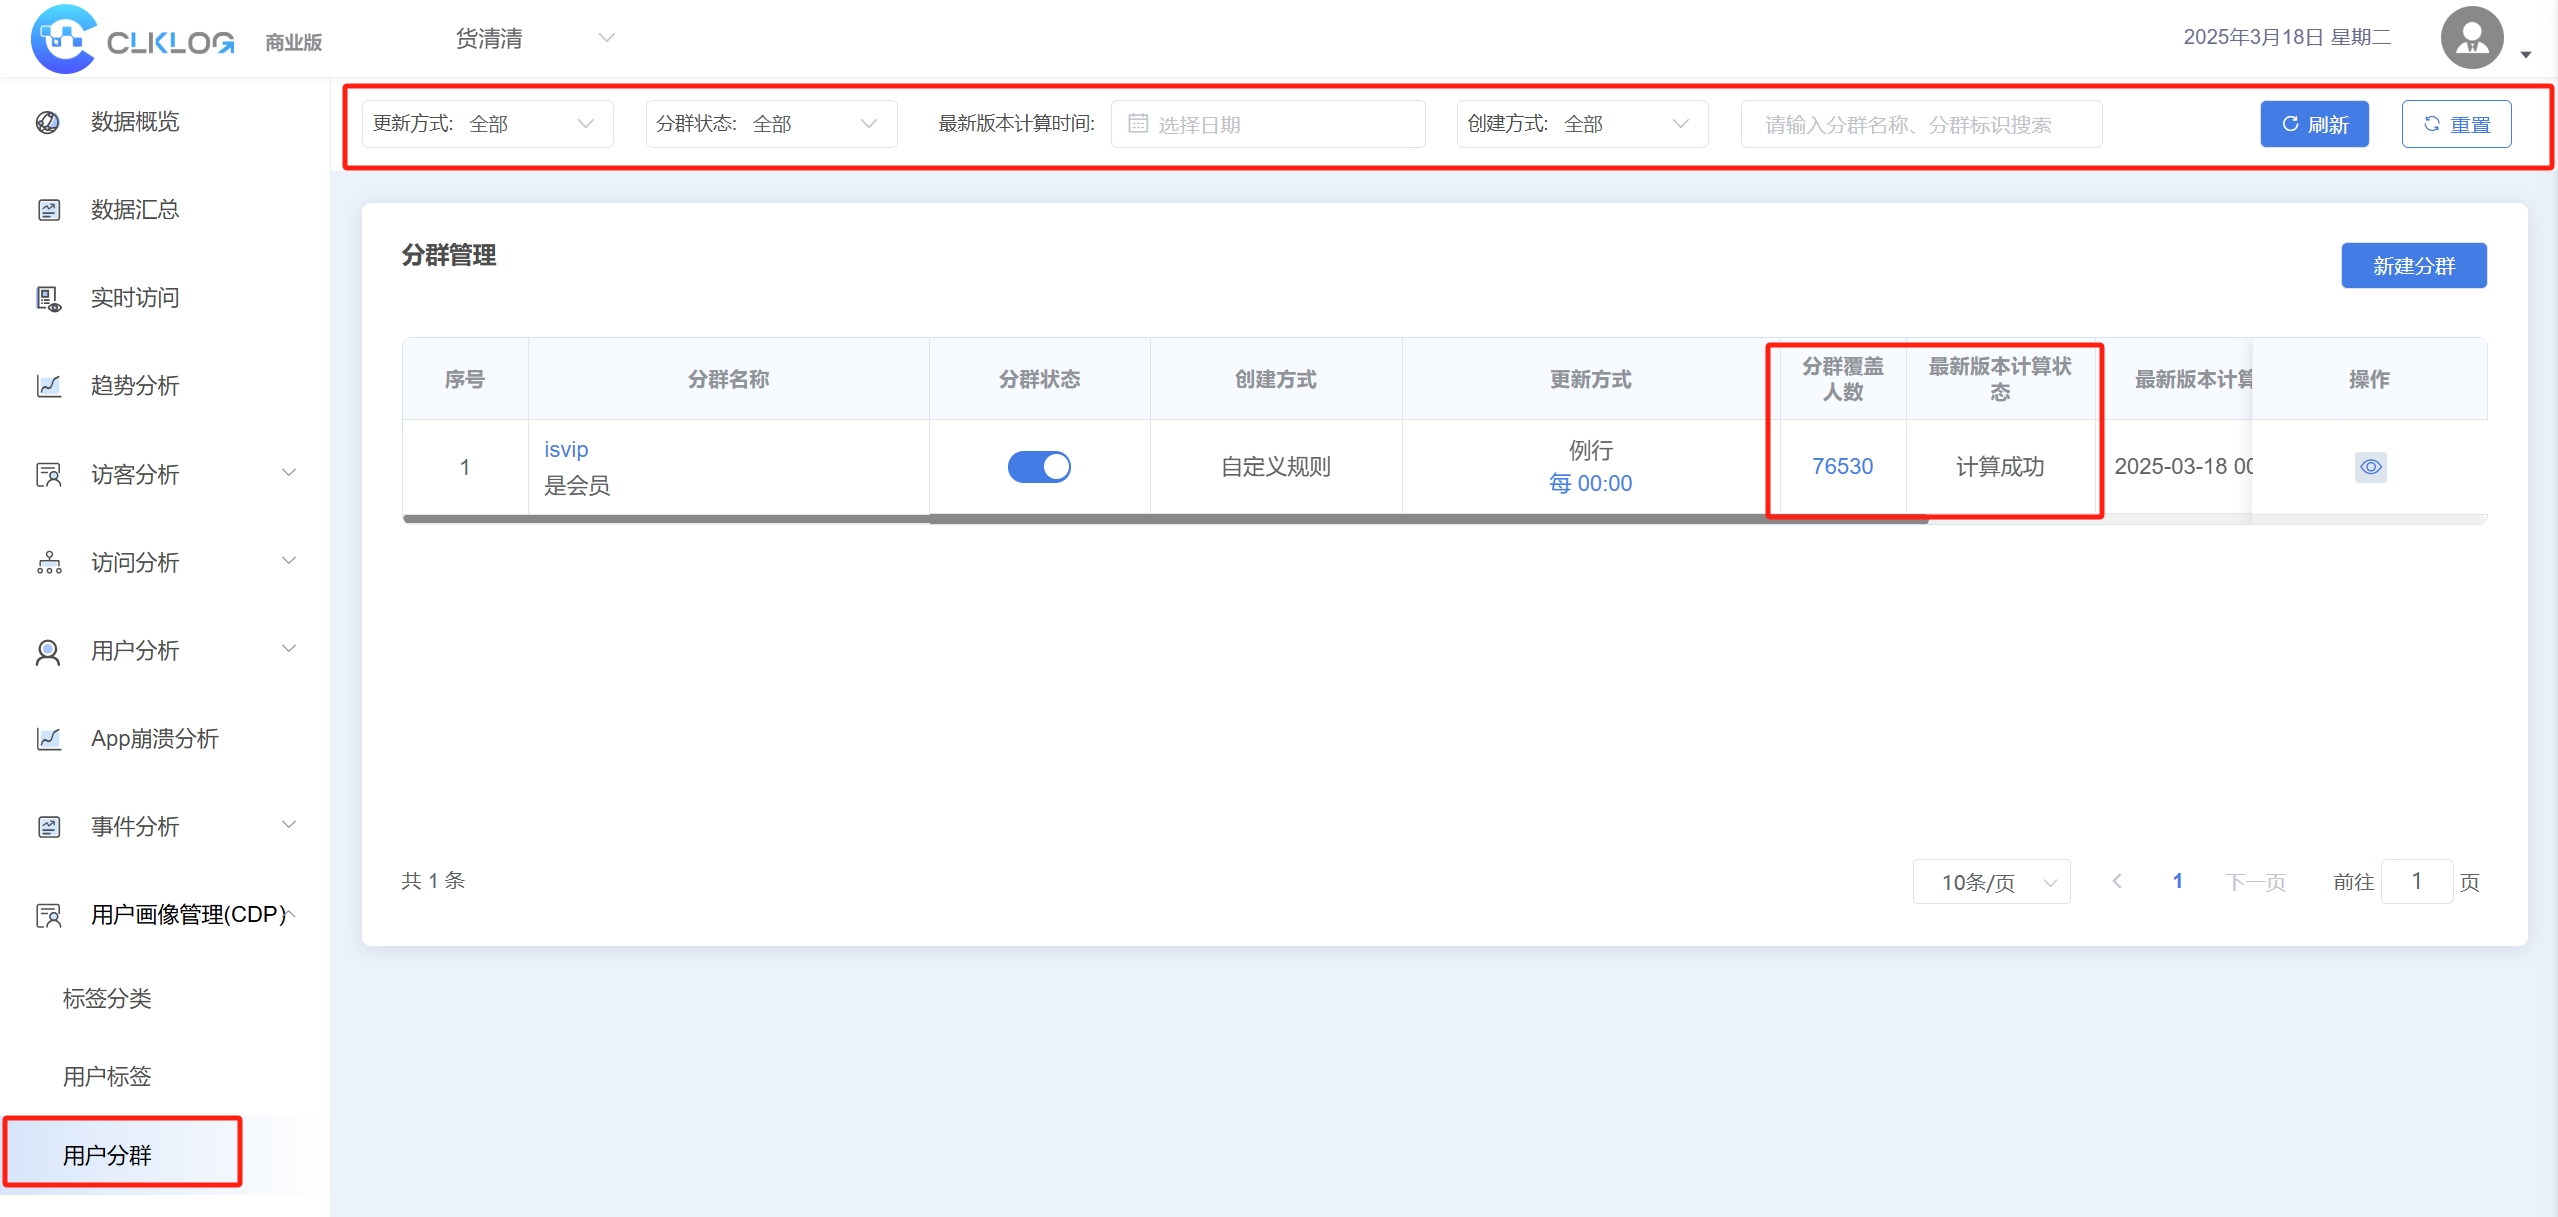Open the 分群状态 filter dropdown
The height and width of the screenshot is (1217, 2558).
click(770, 124)
